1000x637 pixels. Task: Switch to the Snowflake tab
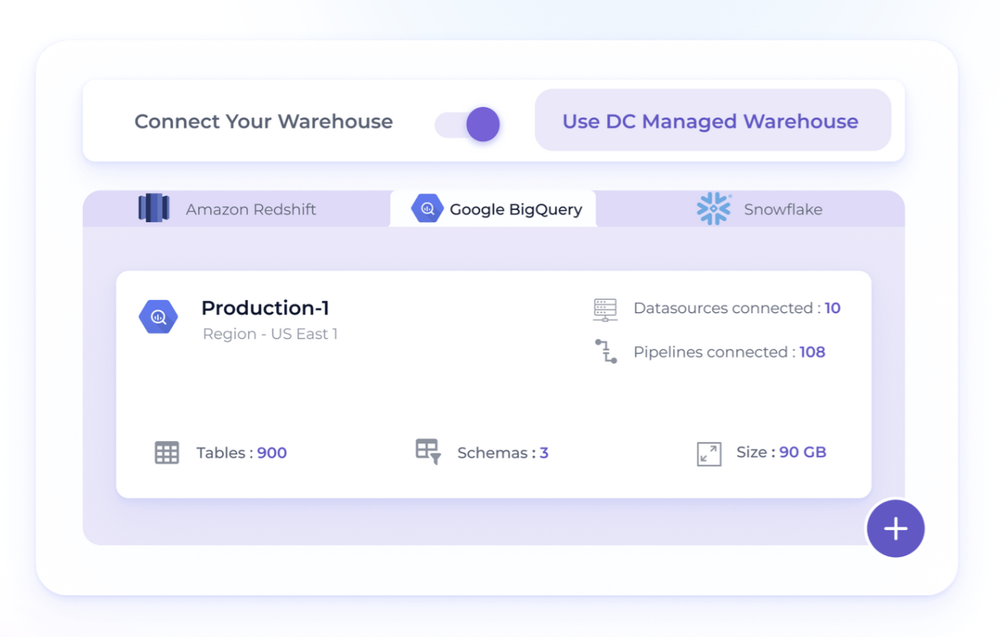point(750,209)
